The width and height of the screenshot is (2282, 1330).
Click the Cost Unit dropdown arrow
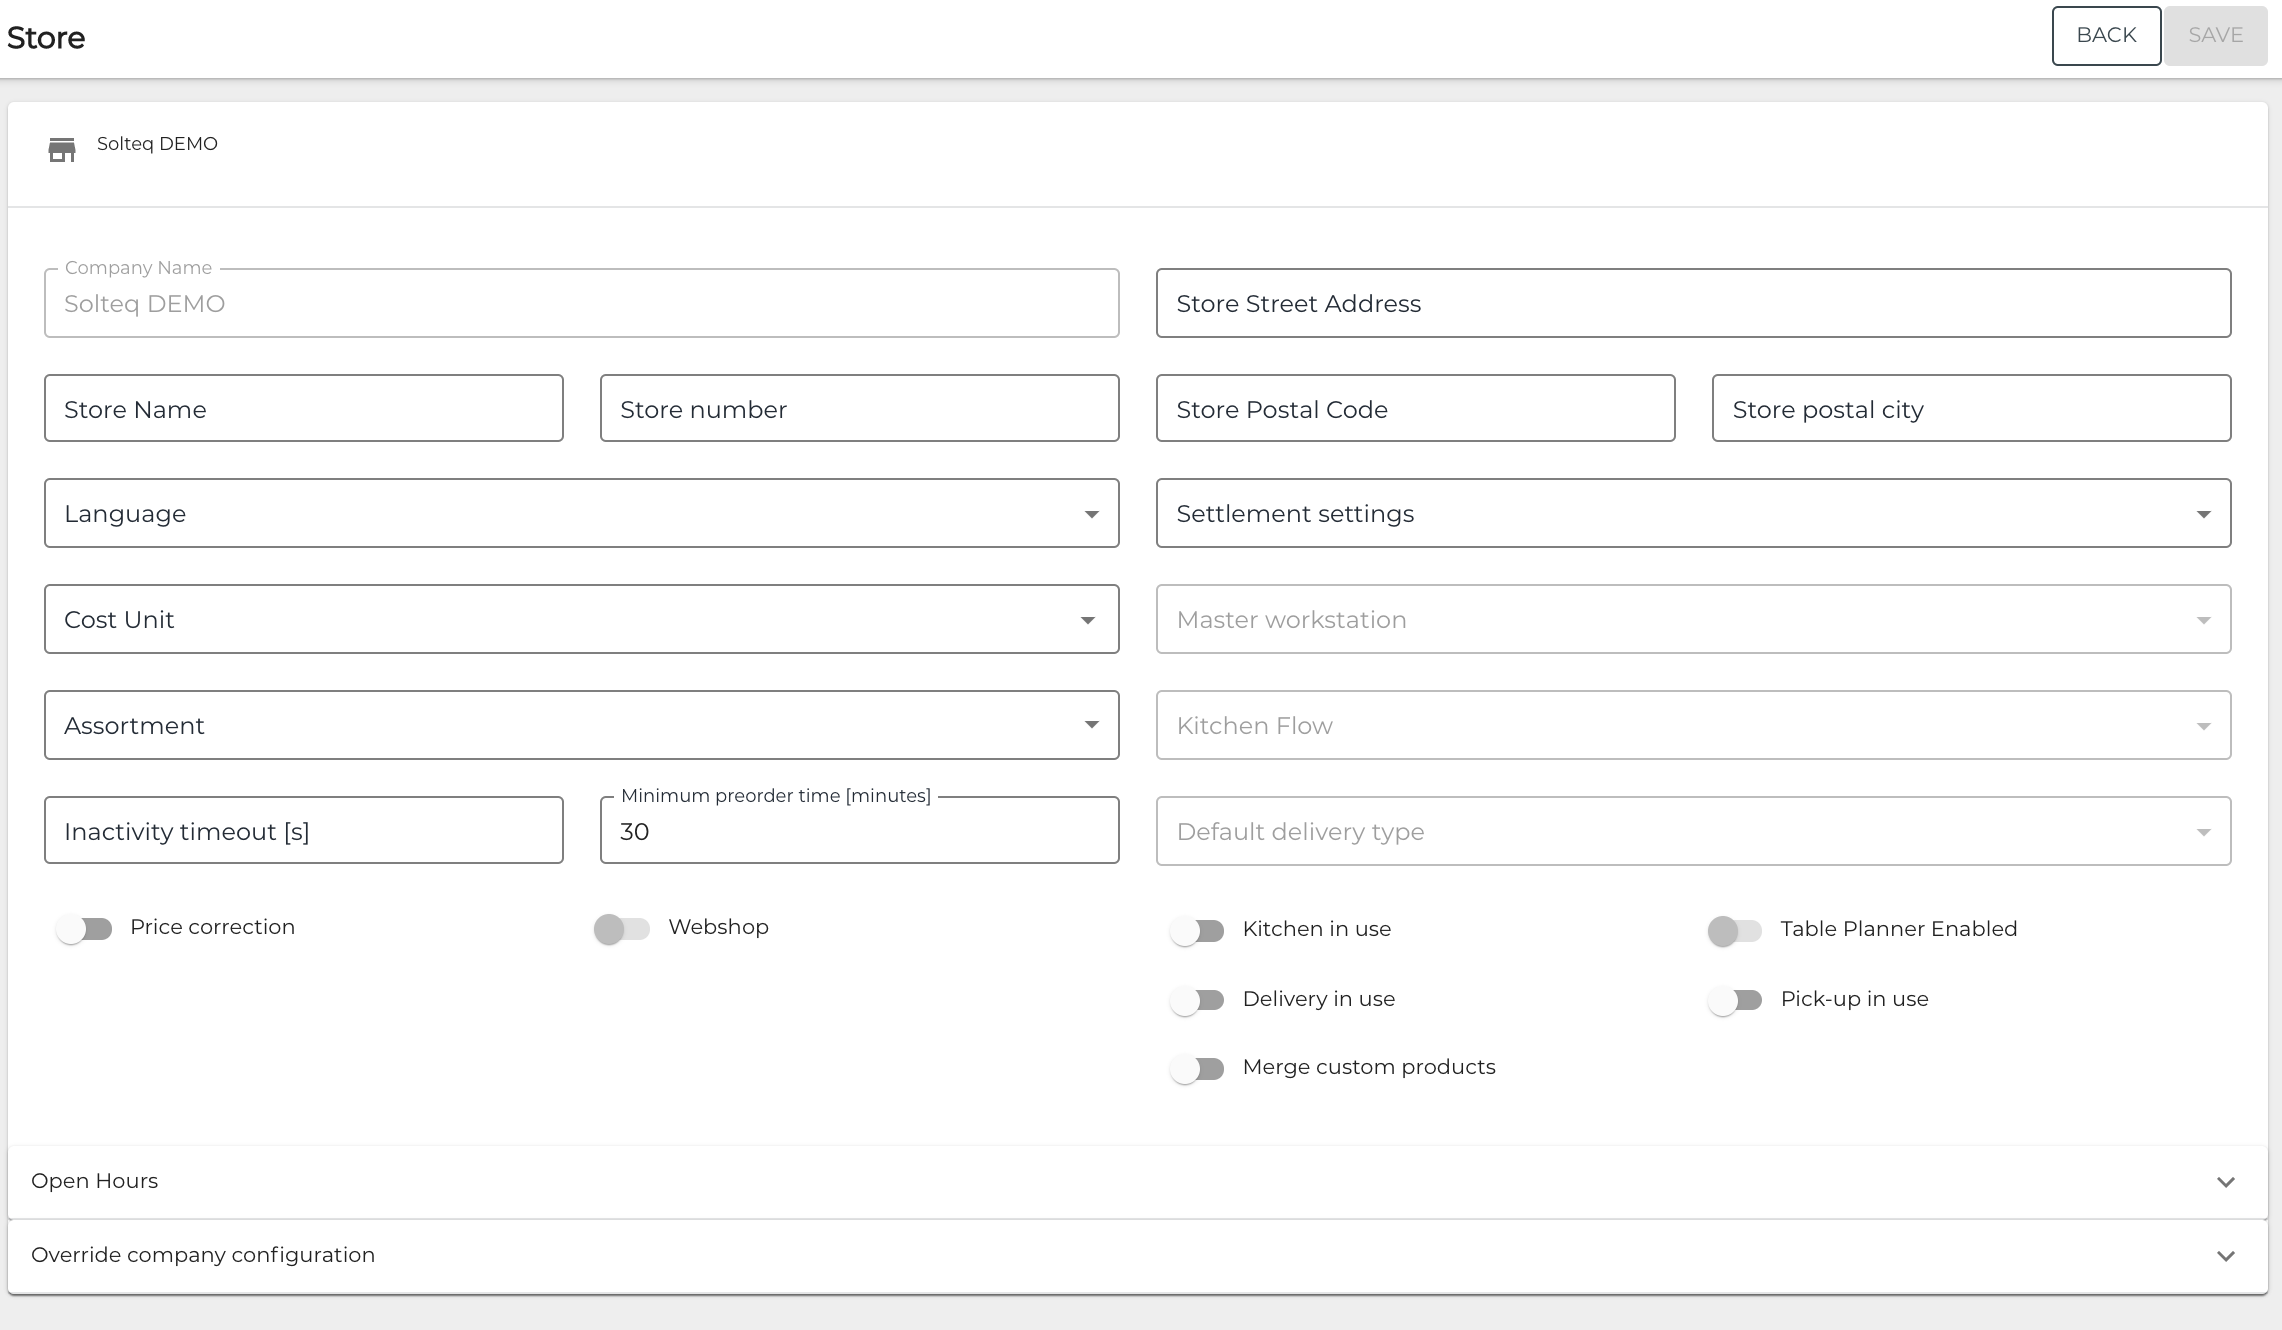[1088, 620]
